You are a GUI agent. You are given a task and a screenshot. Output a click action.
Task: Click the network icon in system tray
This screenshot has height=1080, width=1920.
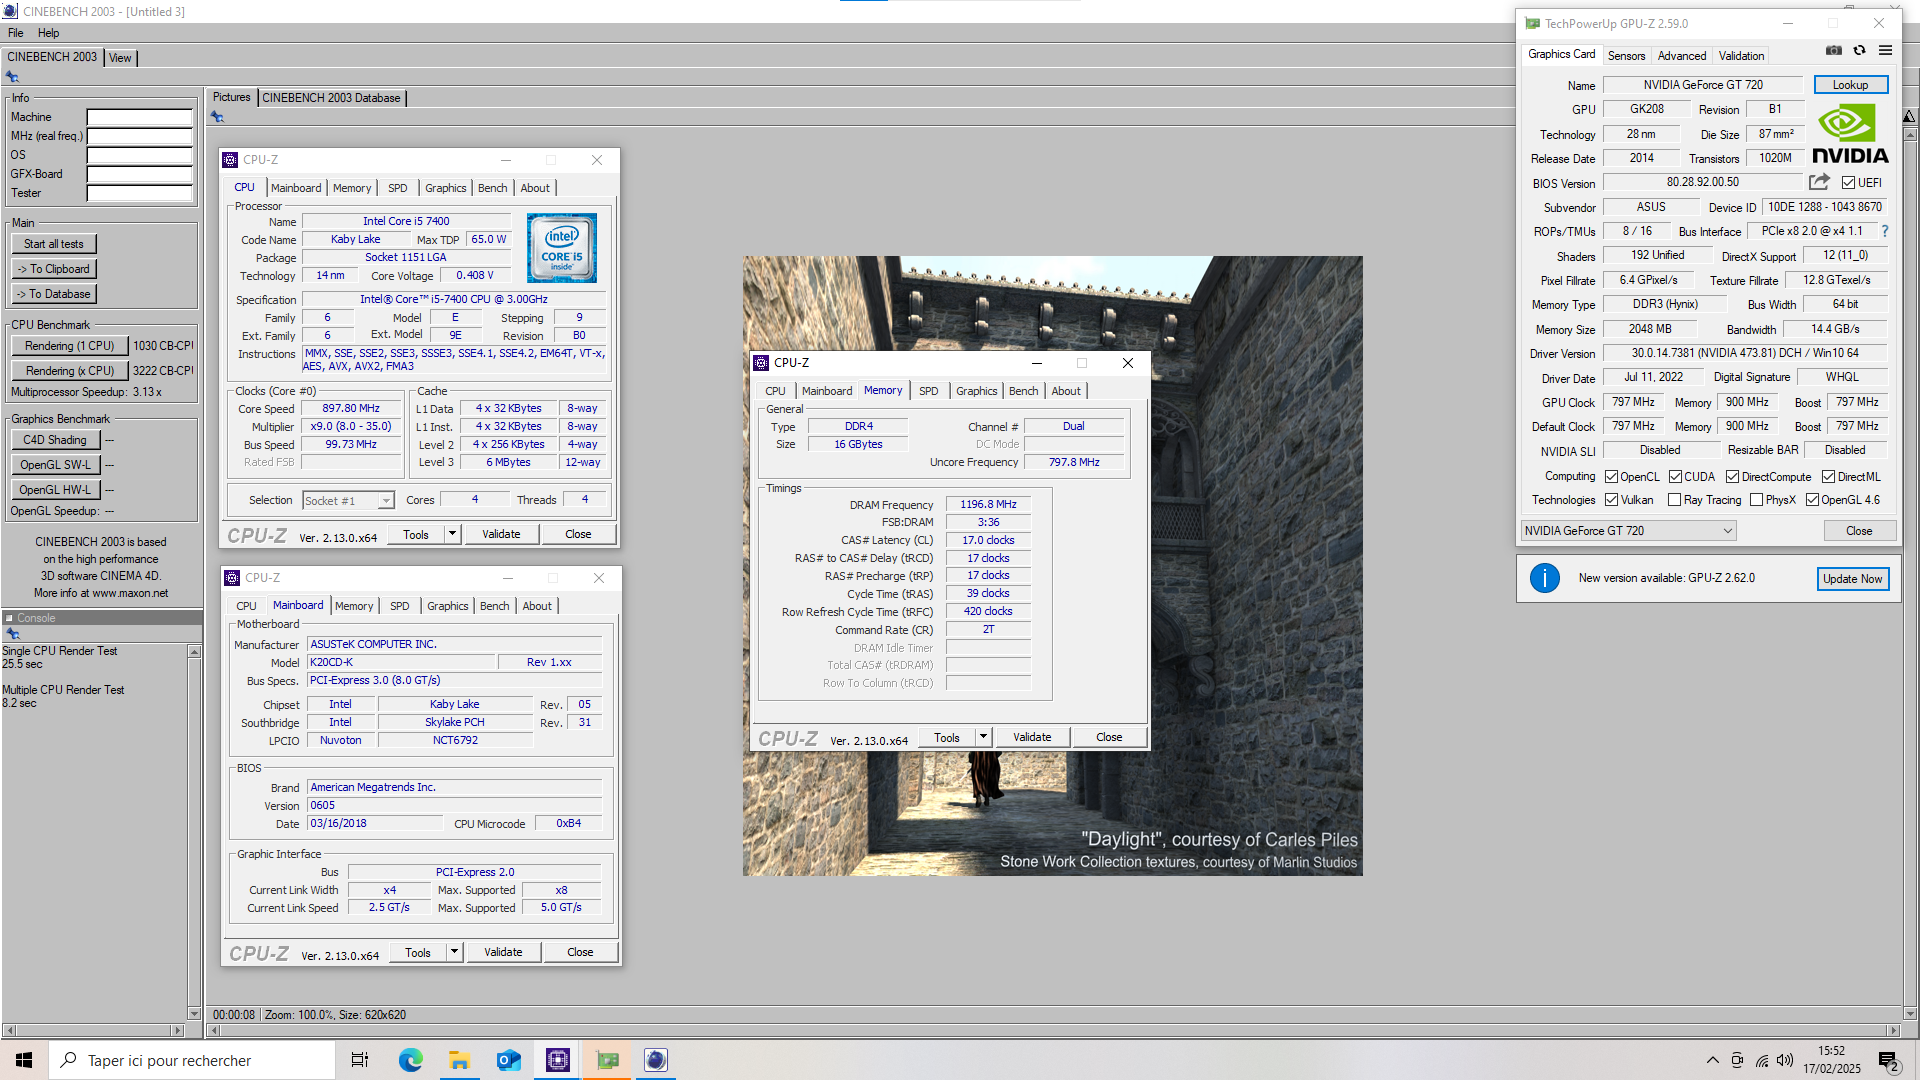click(1761, 1060)
